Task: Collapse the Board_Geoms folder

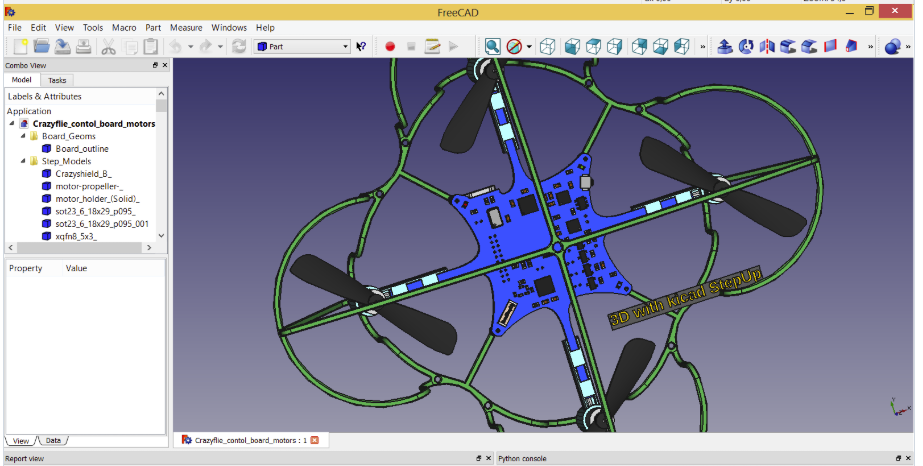Action: (23, 136)
